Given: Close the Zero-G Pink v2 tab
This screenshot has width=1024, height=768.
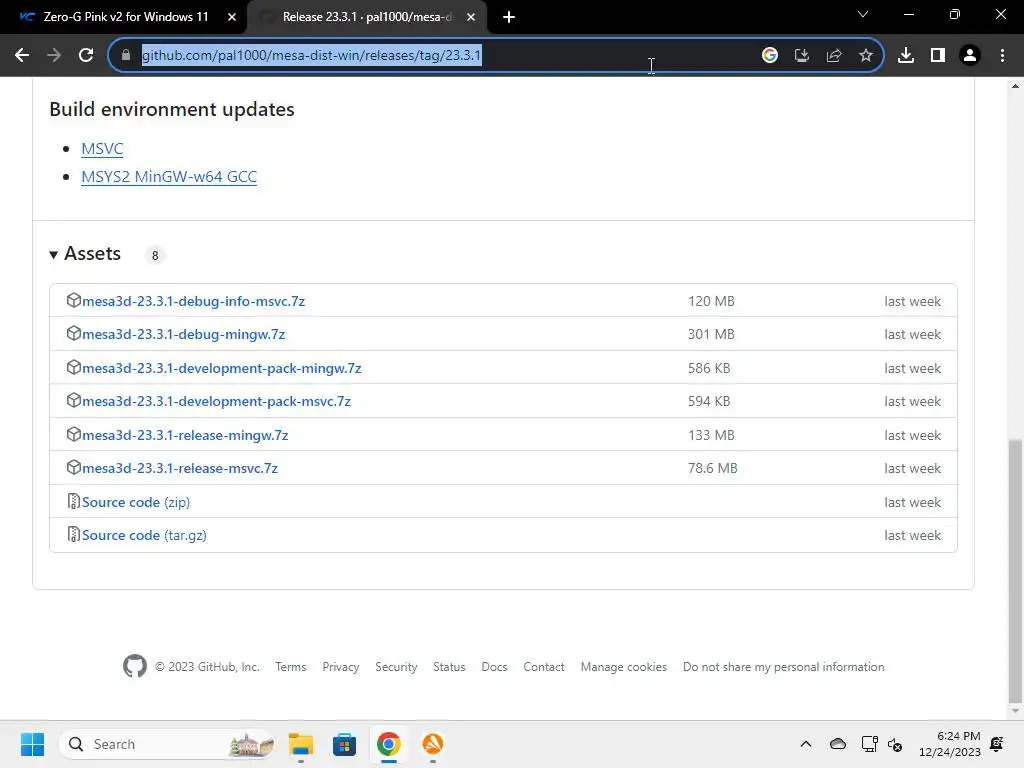Looking at the screenshot, I should (x=232, y=17).
